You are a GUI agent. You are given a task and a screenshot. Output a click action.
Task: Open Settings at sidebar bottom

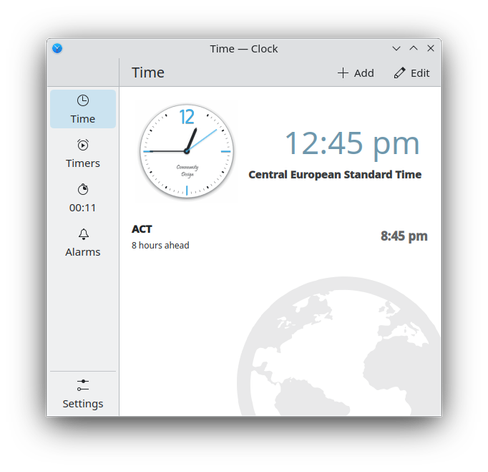point(83,394)
